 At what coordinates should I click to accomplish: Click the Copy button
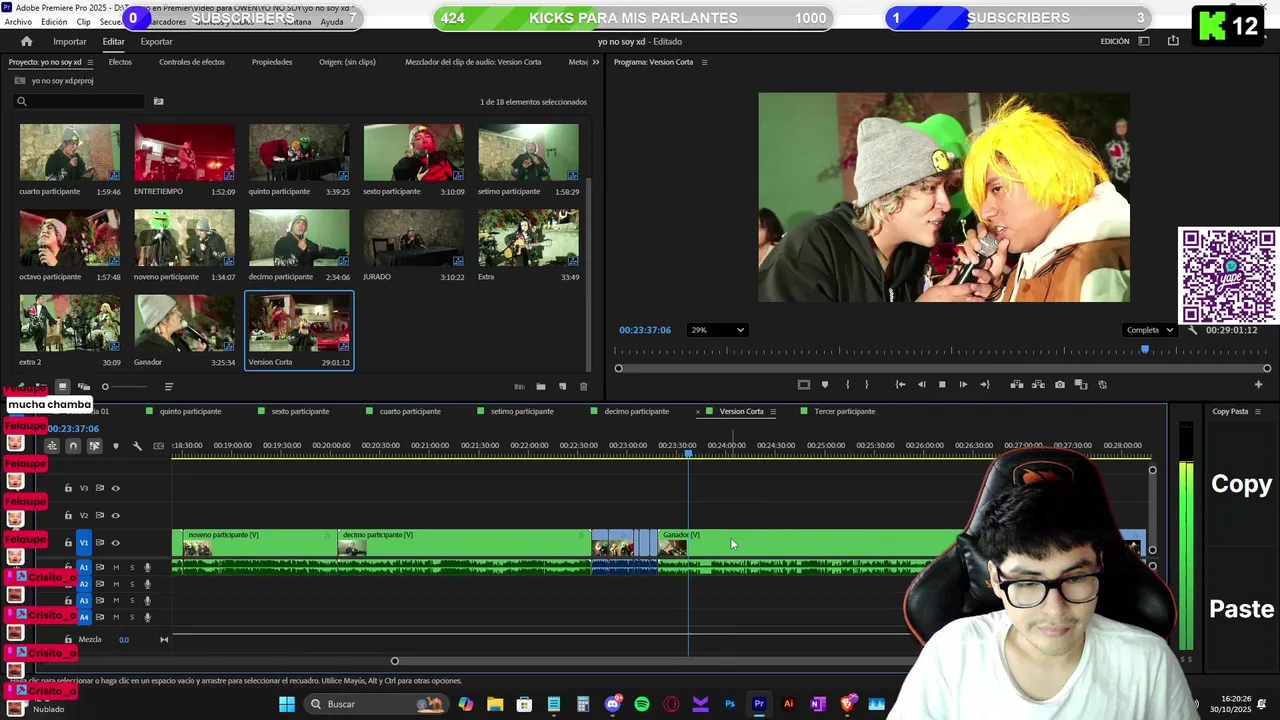coord(1241,484)
